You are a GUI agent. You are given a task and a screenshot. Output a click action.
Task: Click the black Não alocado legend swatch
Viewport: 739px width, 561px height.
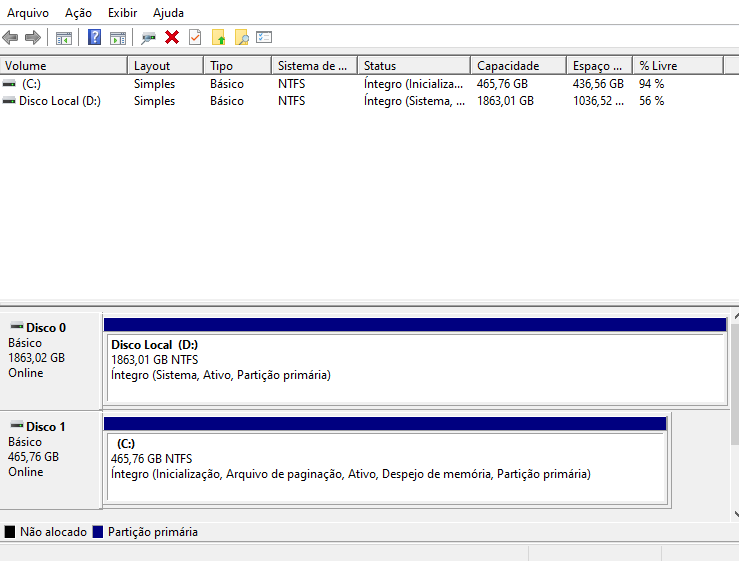tap(9, 532)
